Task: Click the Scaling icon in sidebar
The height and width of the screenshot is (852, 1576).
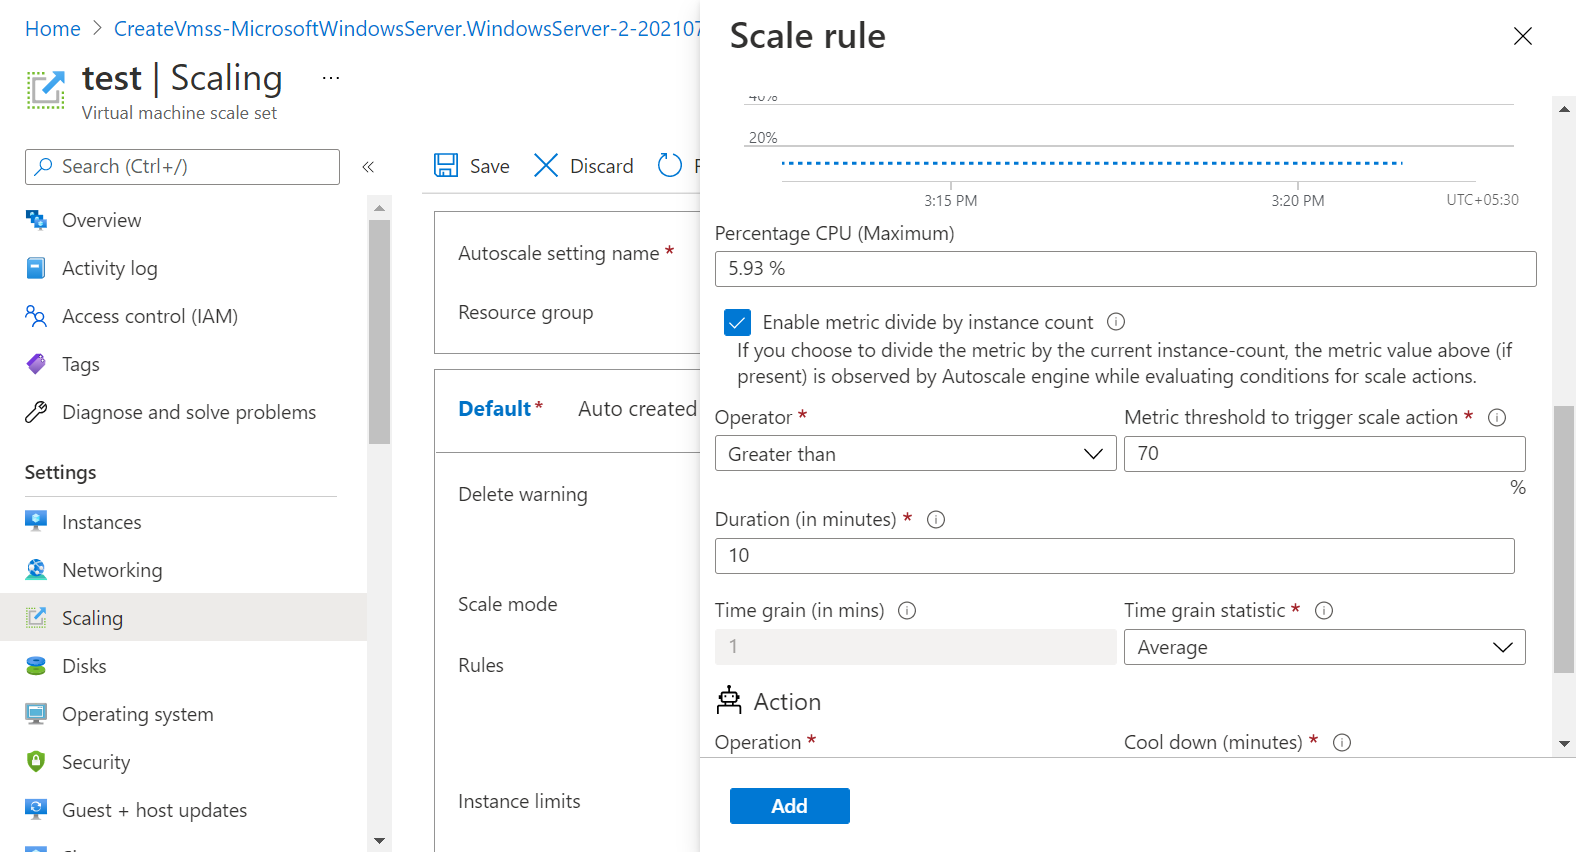Action: 36,617
